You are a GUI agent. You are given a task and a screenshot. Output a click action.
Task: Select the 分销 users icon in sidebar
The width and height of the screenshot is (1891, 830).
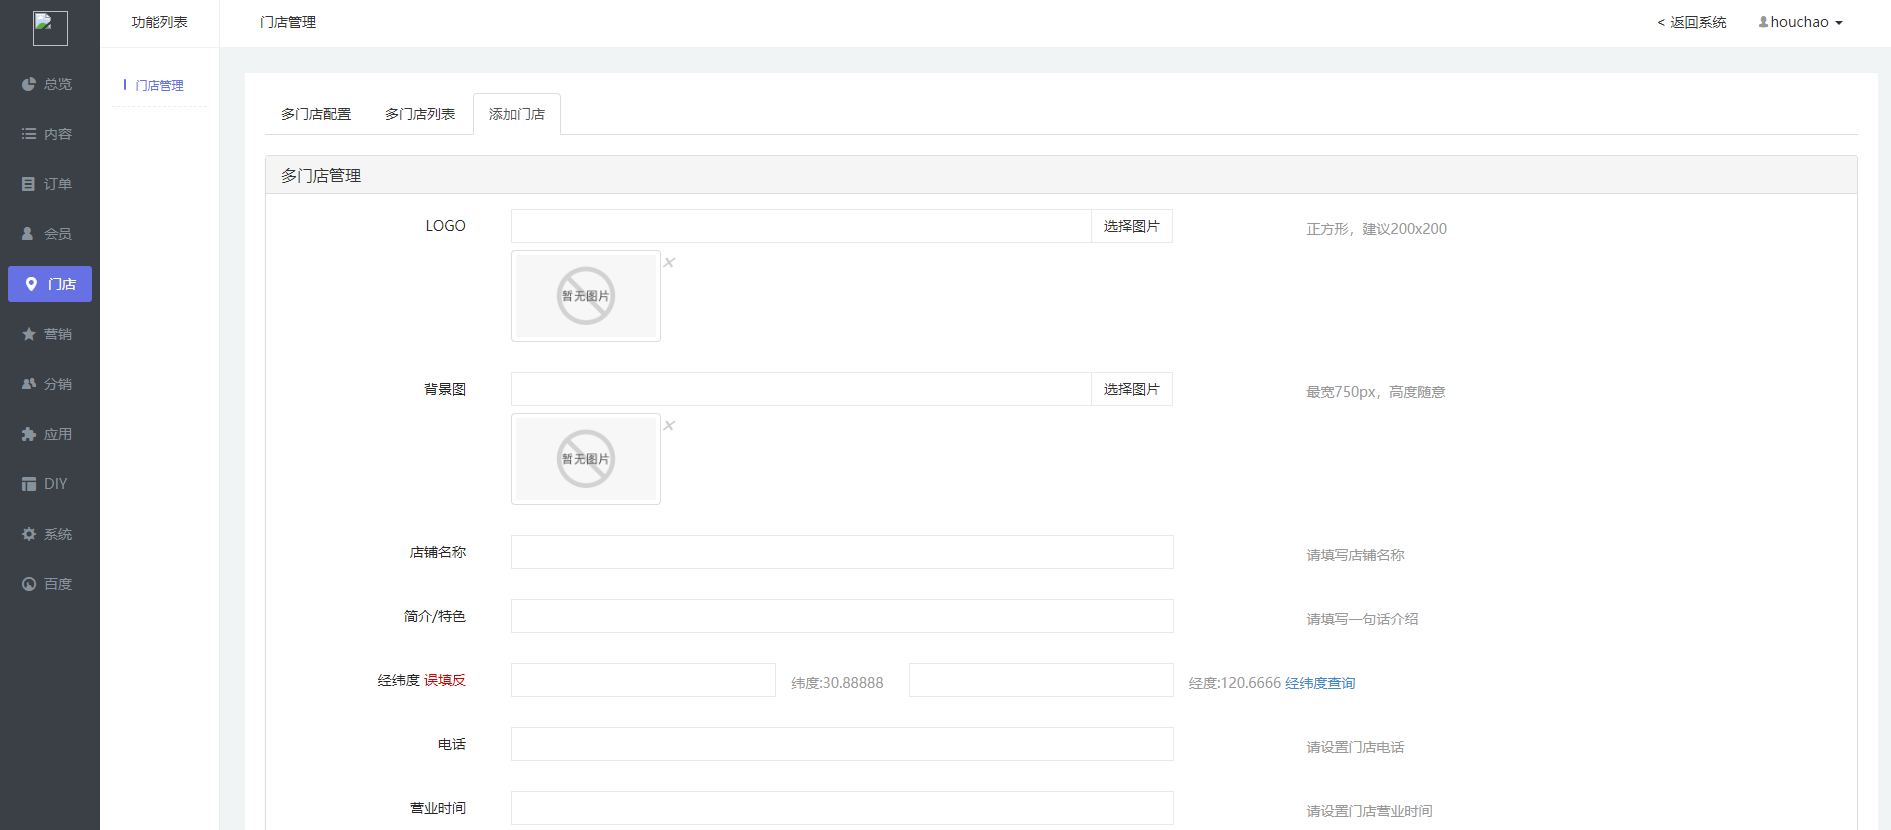29,384
